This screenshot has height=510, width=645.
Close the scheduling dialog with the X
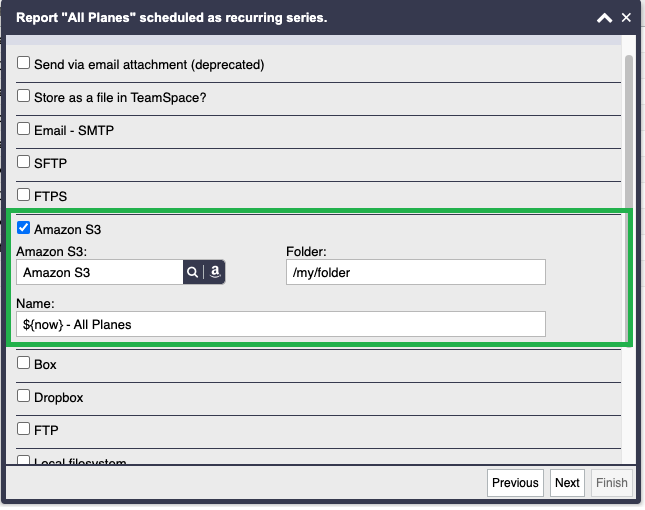click(626, 18)
